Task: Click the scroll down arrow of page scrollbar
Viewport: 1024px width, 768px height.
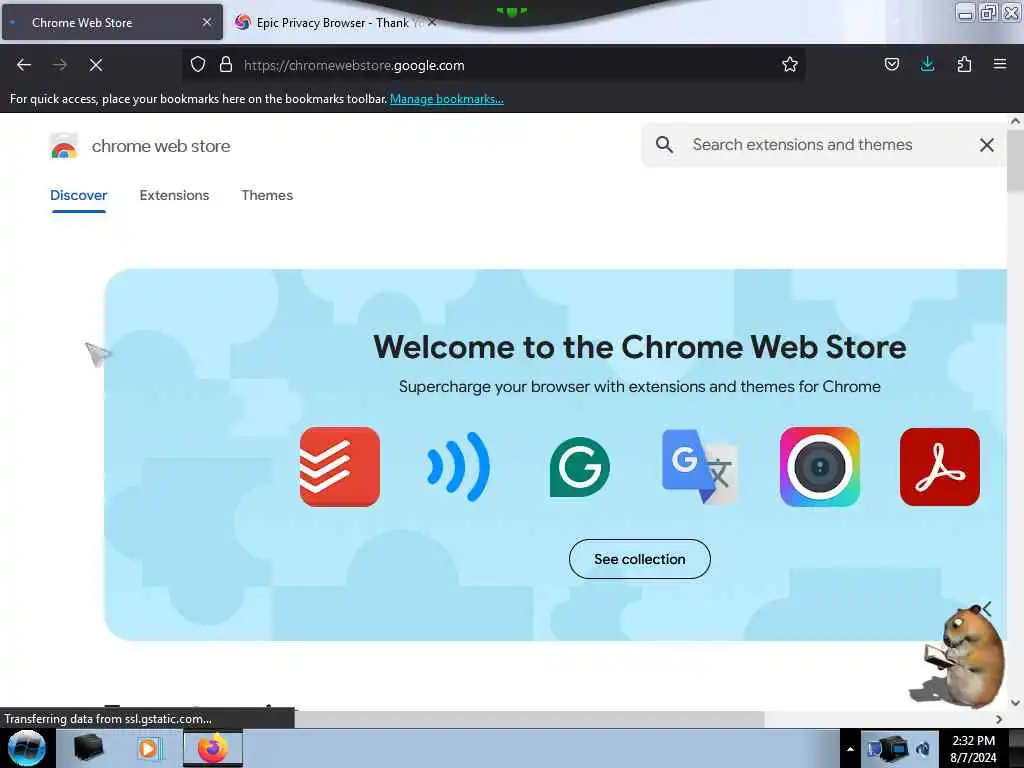Action: pos(1015,703)
